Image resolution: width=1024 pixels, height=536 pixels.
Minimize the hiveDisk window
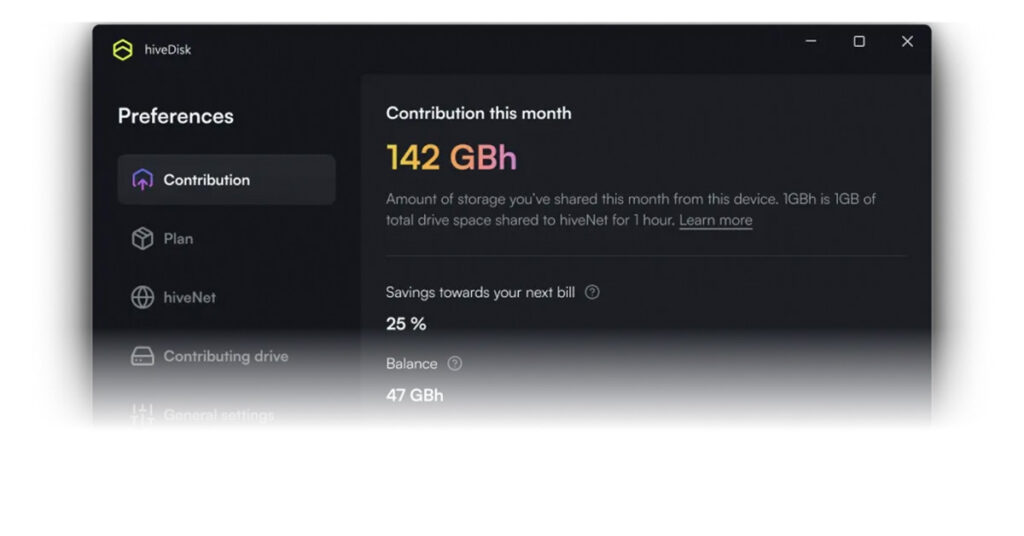pyautogui.click(x=811, y=41)
